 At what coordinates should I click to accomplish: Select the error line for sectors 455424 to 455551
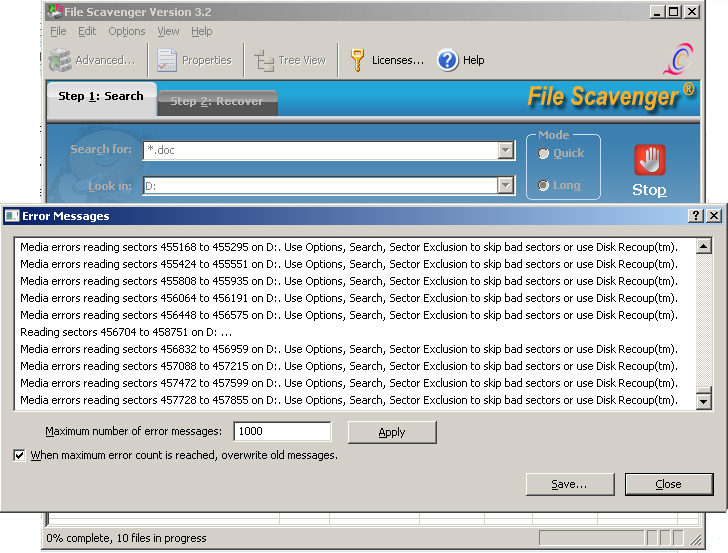[349, 264]
